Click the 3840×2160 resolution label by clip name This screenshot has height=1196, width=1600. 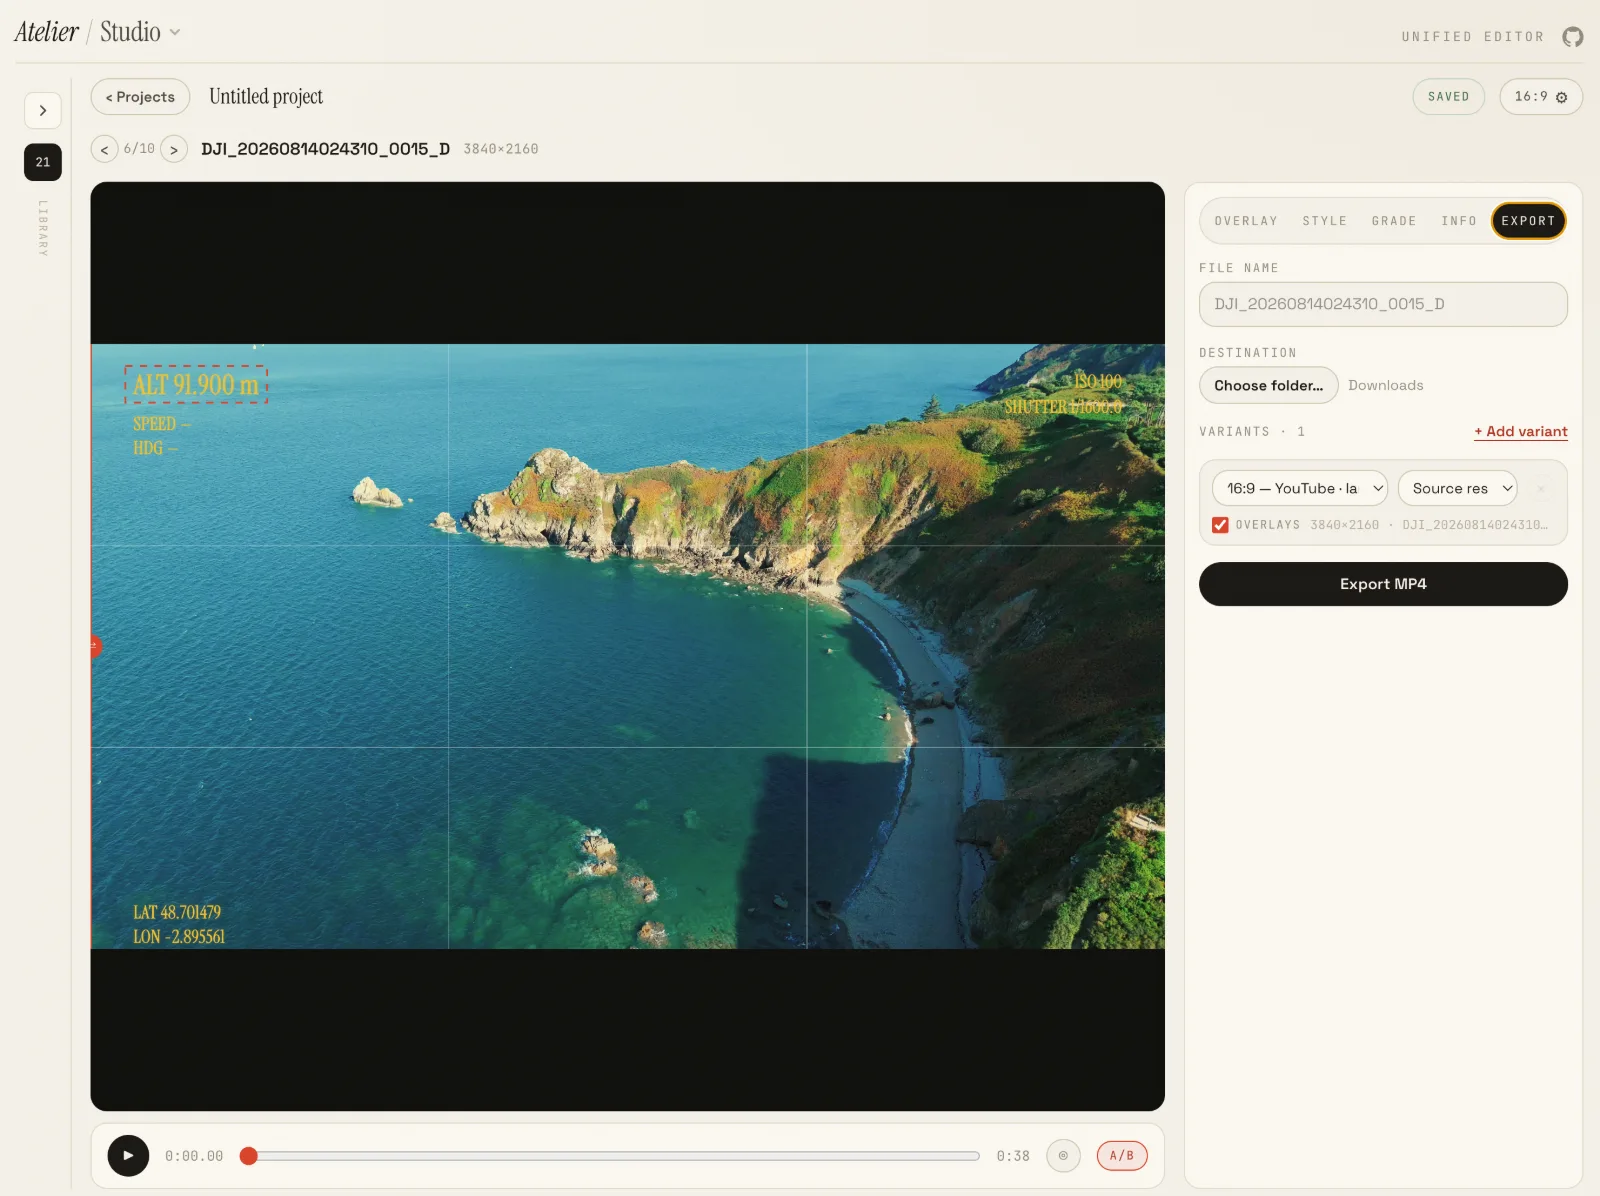500,149
